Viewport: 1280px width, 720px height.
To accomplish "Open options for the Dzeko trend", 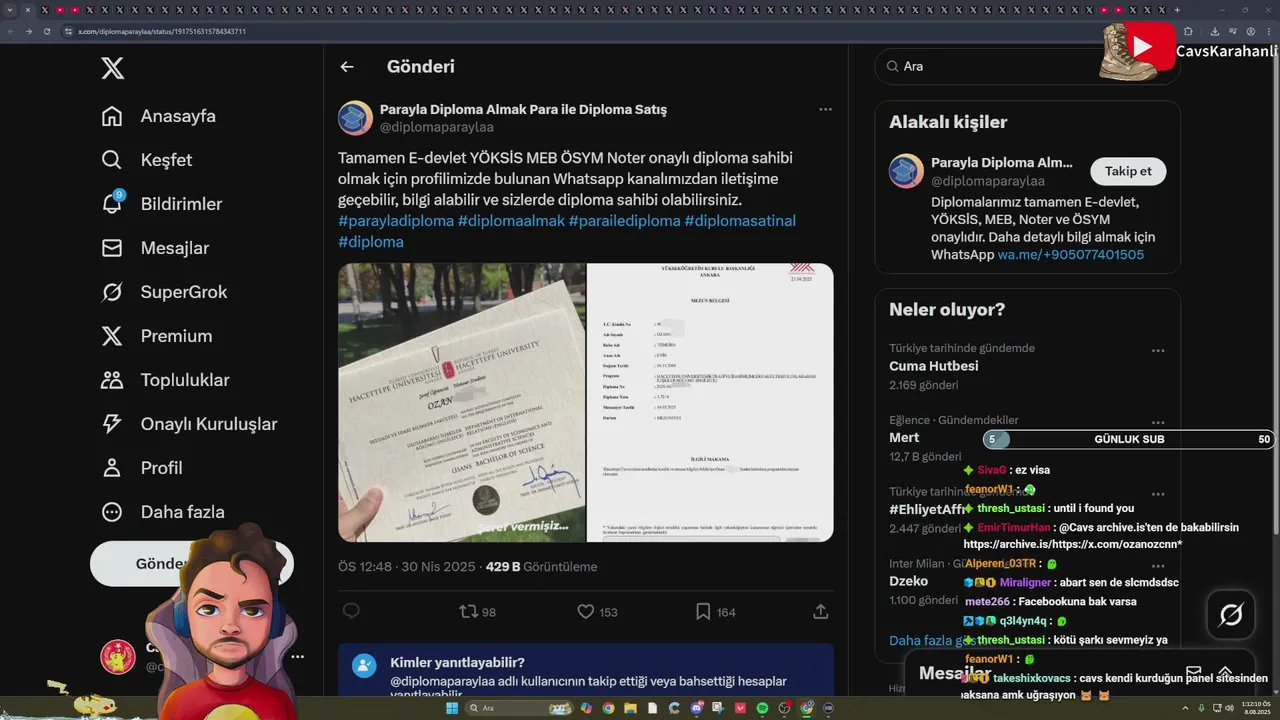I will coord(1158,566).
